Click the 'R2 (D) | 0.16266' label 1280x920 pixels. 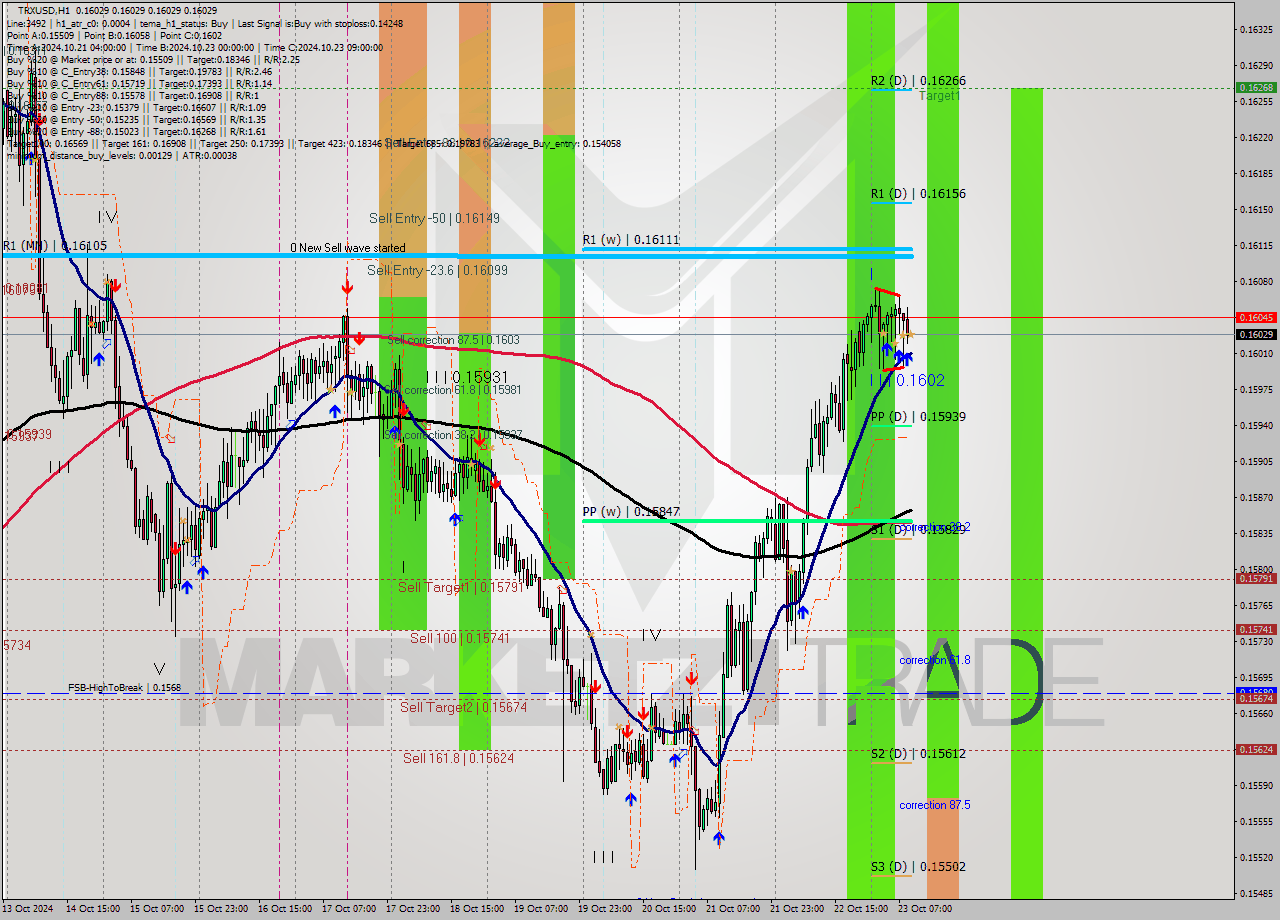tap(918, 81)
